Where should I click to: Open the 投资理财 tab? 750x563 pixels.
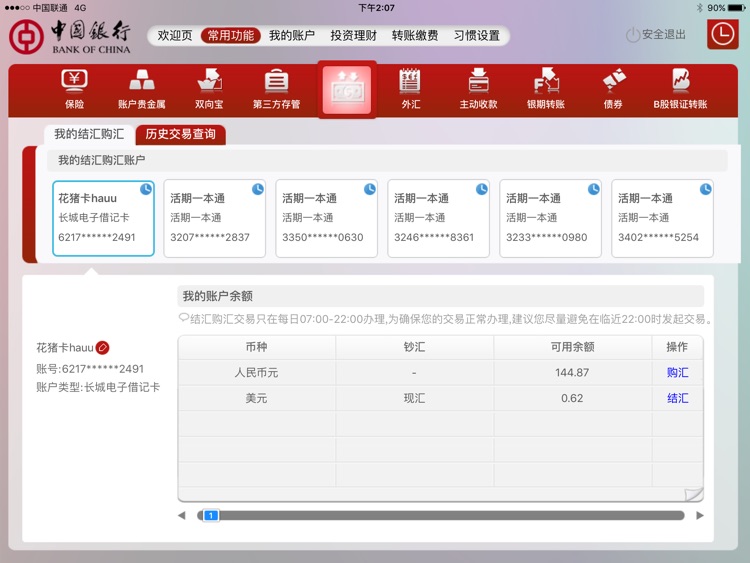coord(353,35)
